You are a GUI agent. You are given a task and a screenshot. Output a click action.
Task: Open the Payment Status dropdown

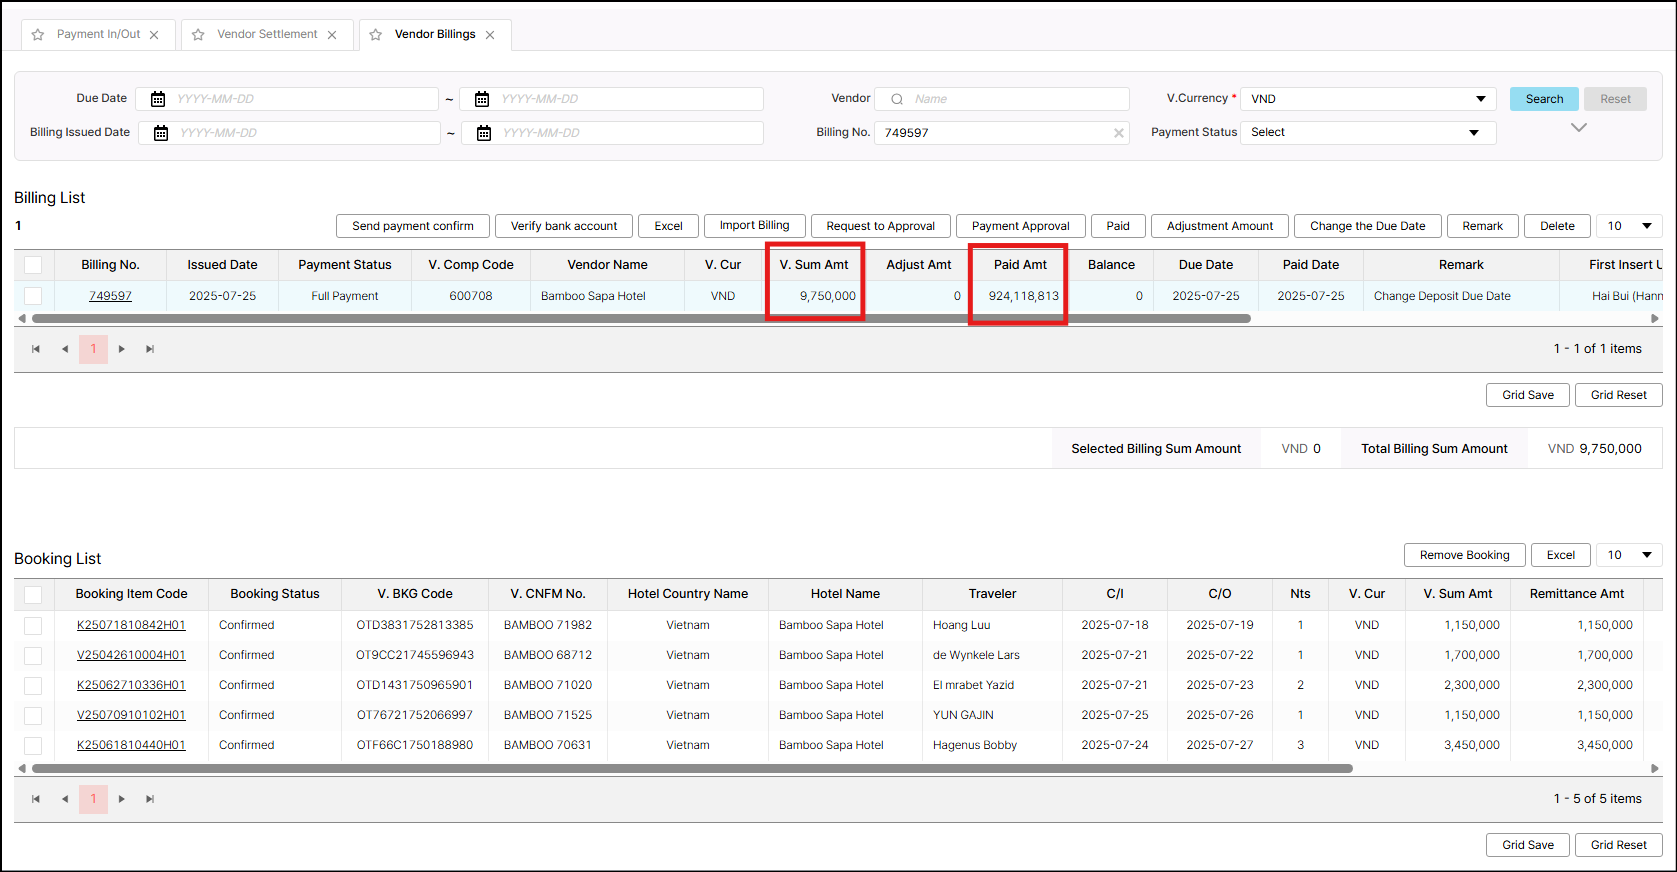click(1367, 133)
